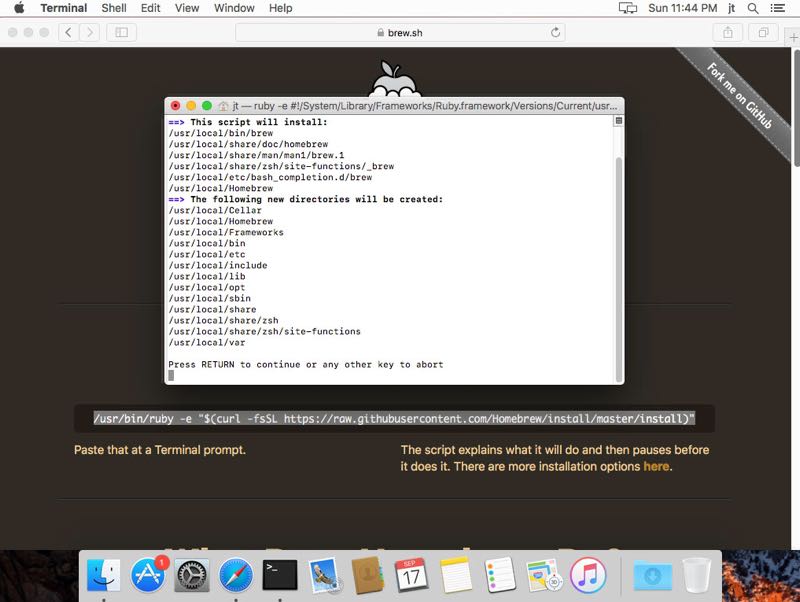Click the Fork me on GitHub ribbon
Image resolution: width=800 pixels, height=602 pixels.
coord(739,95)
